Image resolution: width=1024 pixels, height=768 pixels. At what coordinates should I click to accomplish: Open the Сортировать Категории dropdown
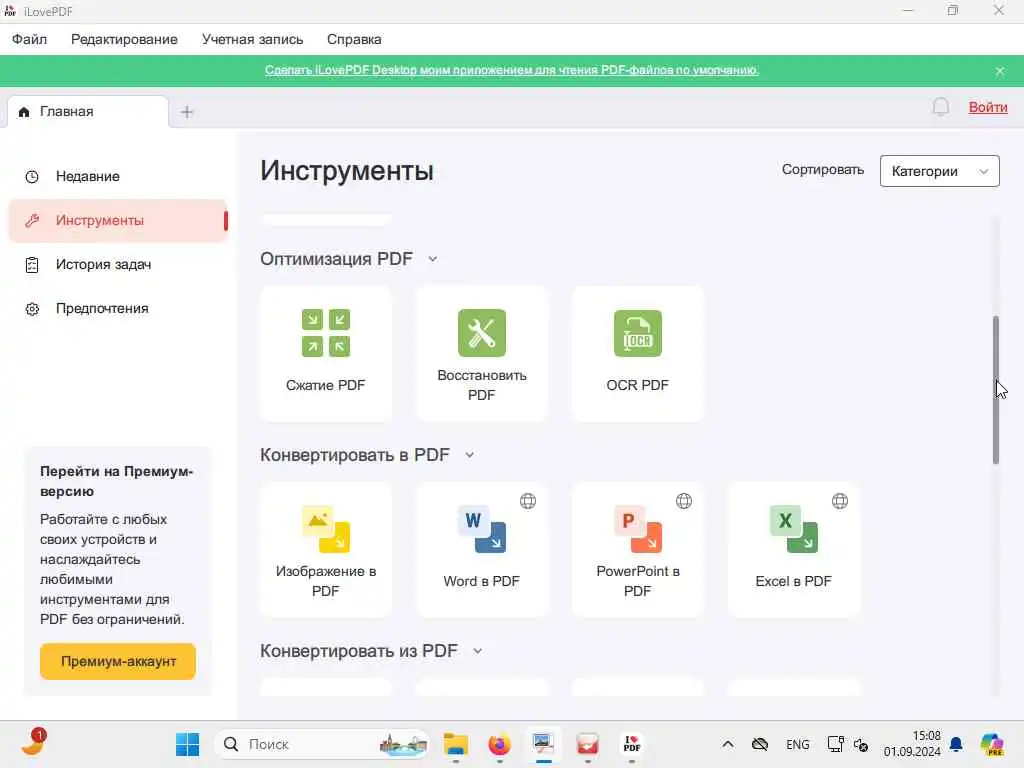point(939,171)
